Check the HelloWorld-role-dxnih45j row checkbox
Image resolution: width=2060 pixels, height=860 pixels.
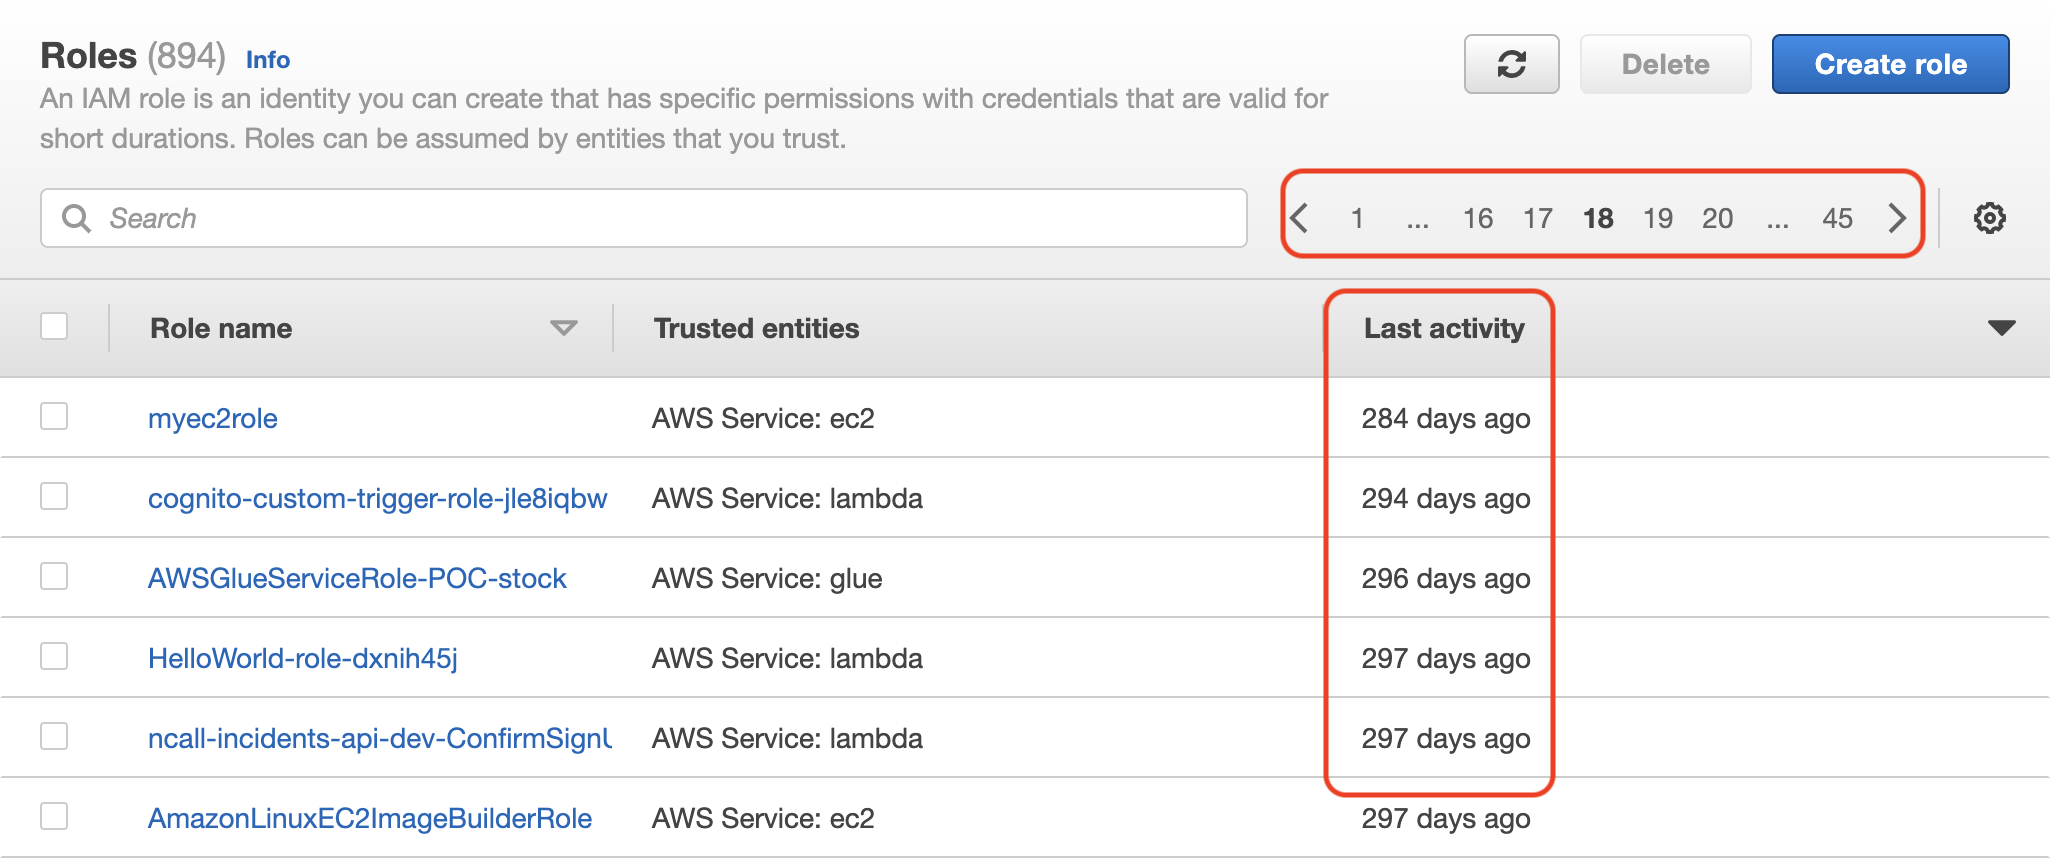(x=54, y=656)
